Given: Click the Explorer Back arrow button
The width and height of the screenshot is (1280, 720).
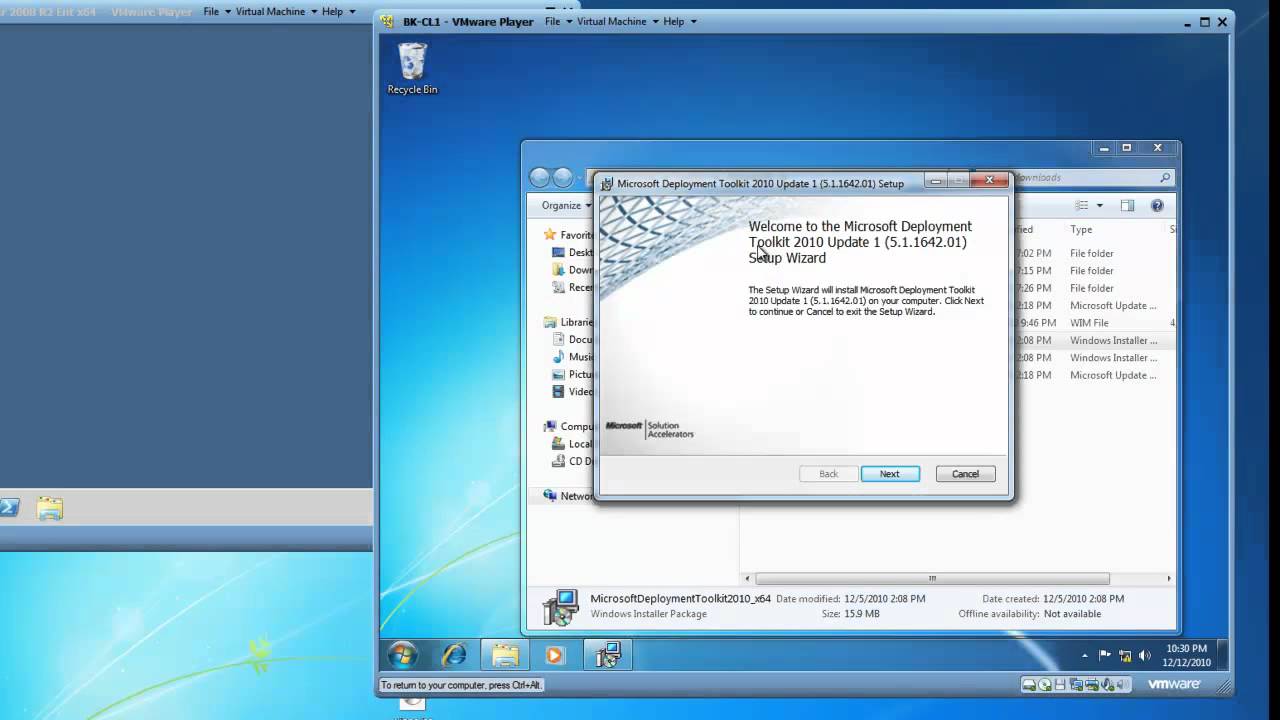Looking at the screenshot, I should 540,178.
